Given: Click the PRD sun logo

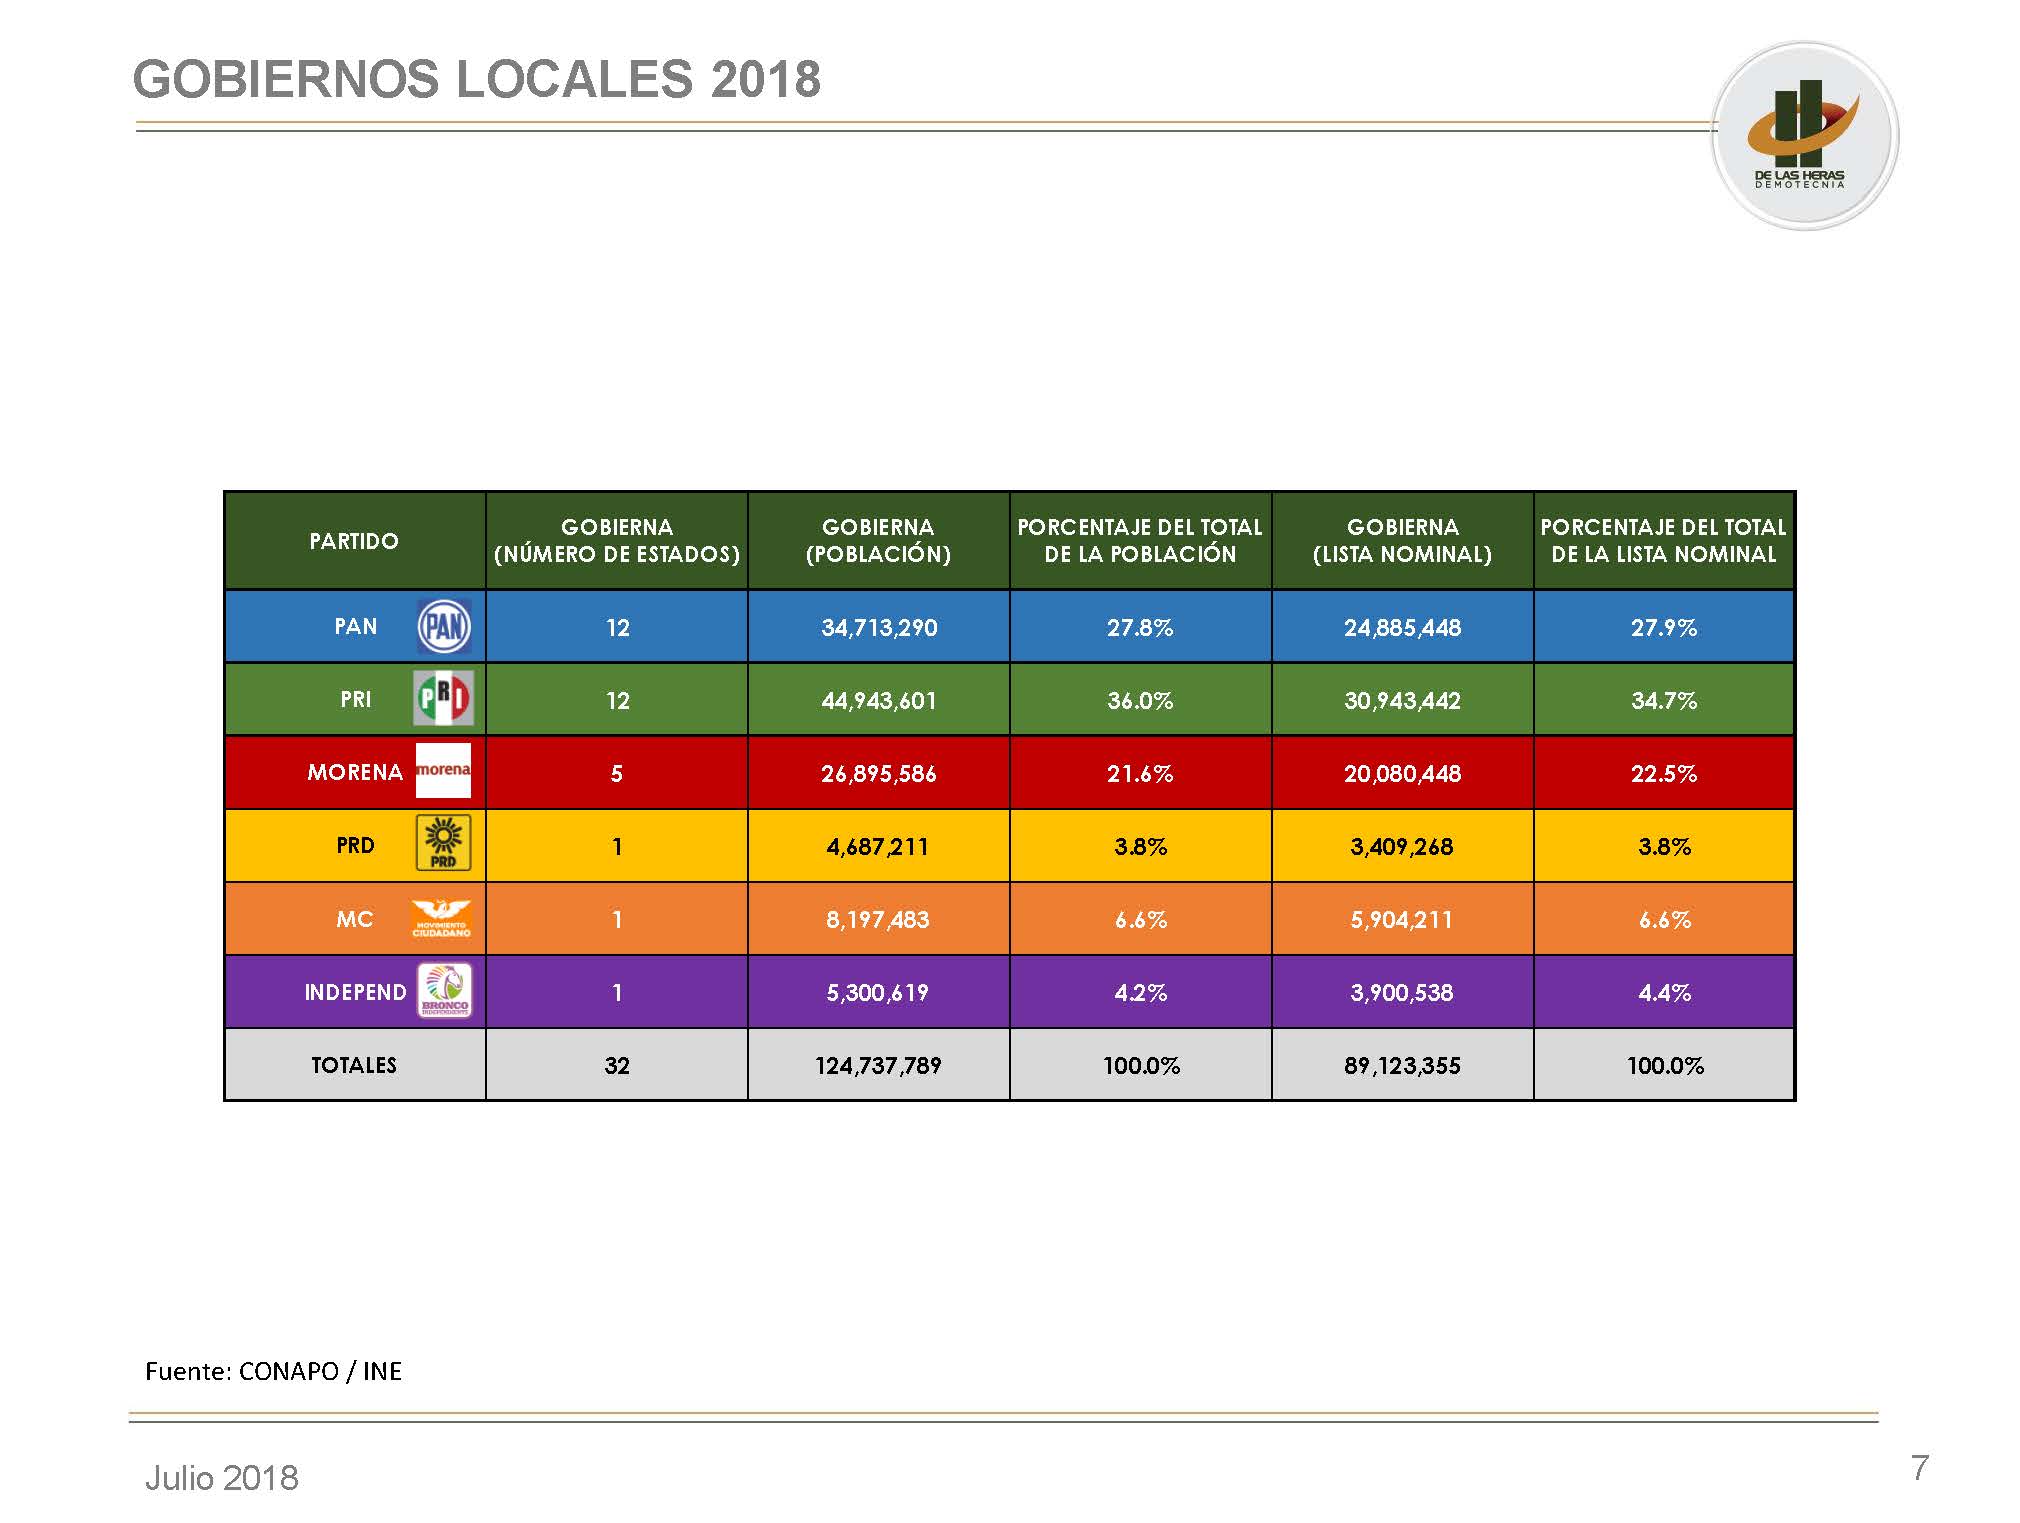Looking at the screenshot, I should [443, 844].
